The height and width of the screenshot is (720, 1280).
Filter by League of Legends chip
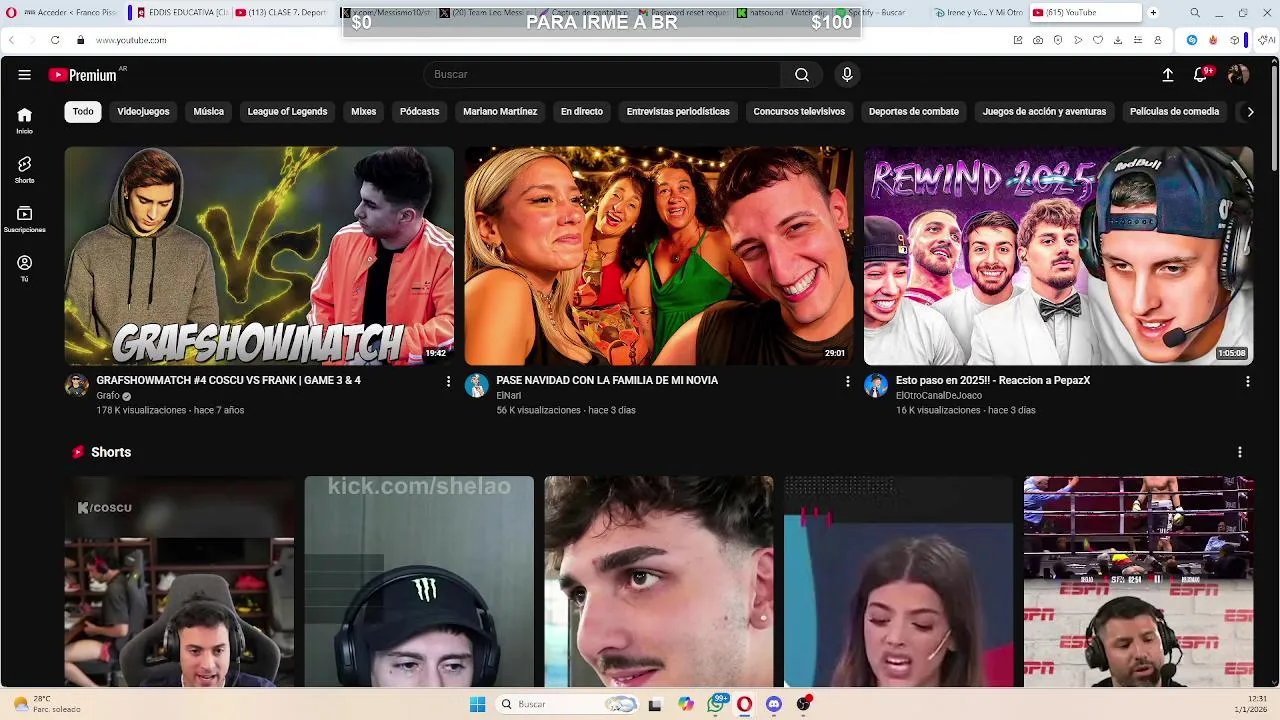[287, 112]
